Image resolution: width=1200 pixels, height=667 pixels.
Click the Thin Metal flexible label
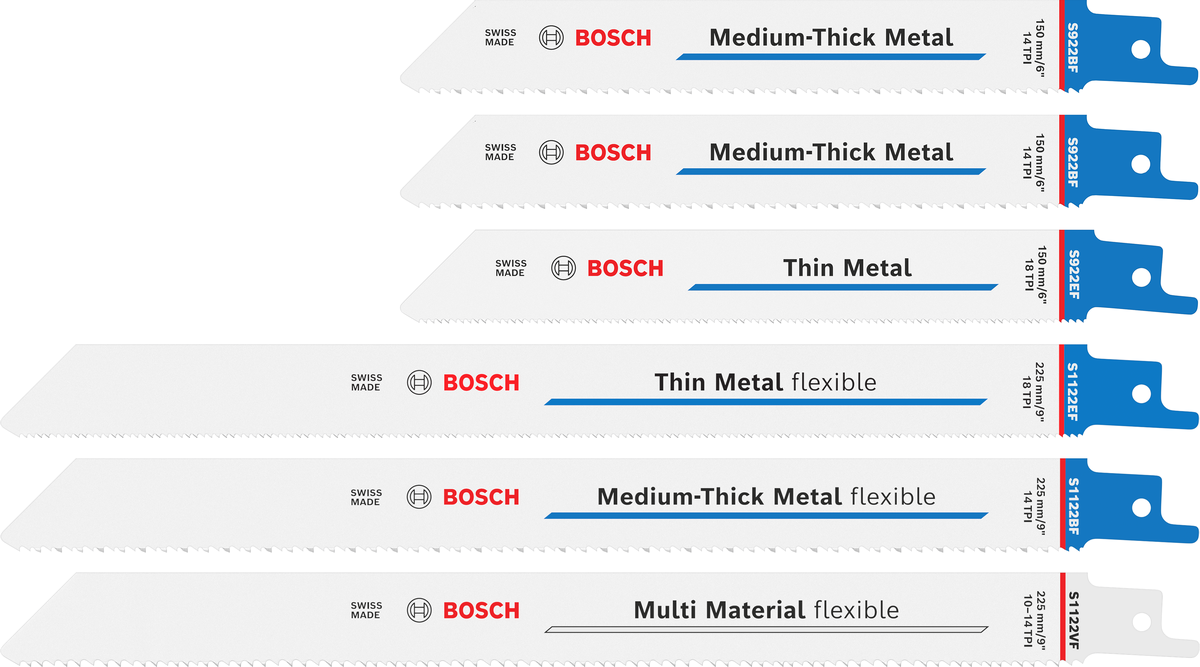[766, 382]
